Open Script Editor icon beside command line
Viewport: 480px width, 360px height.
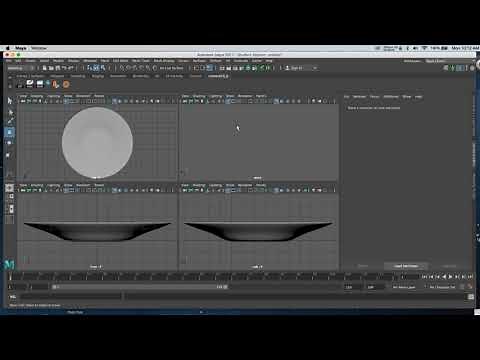click(471, 297)
